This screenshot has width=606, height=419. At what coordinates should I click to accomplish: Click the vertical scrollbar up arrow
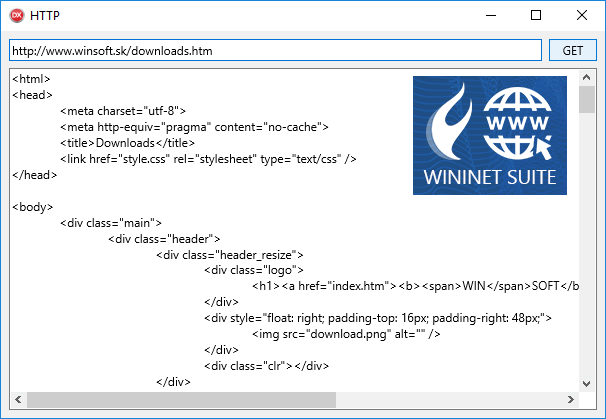(x=586, y=77)
